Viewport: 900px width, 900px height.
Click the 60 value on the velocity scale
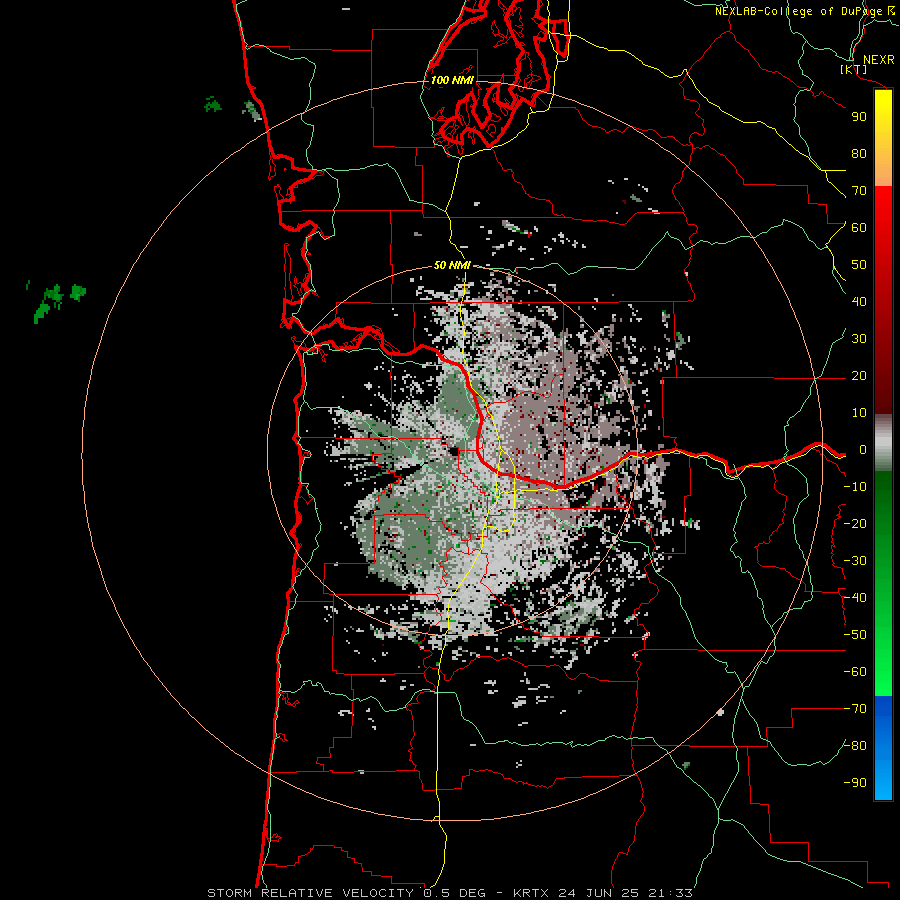tap(859, 227)
